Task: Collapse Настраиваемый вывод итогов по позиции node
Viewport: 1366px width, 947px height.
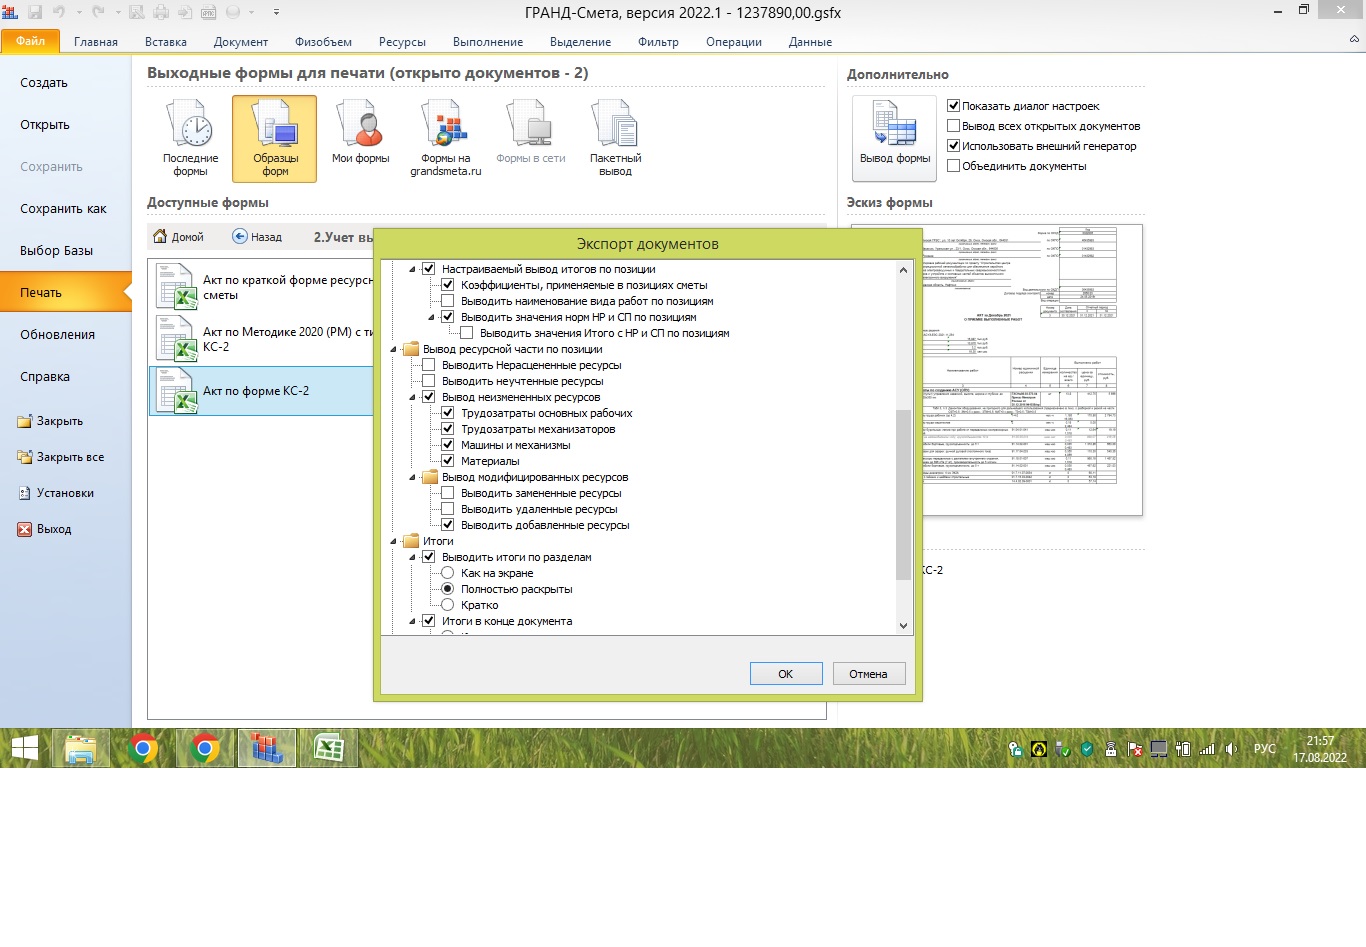Action: 412,269
